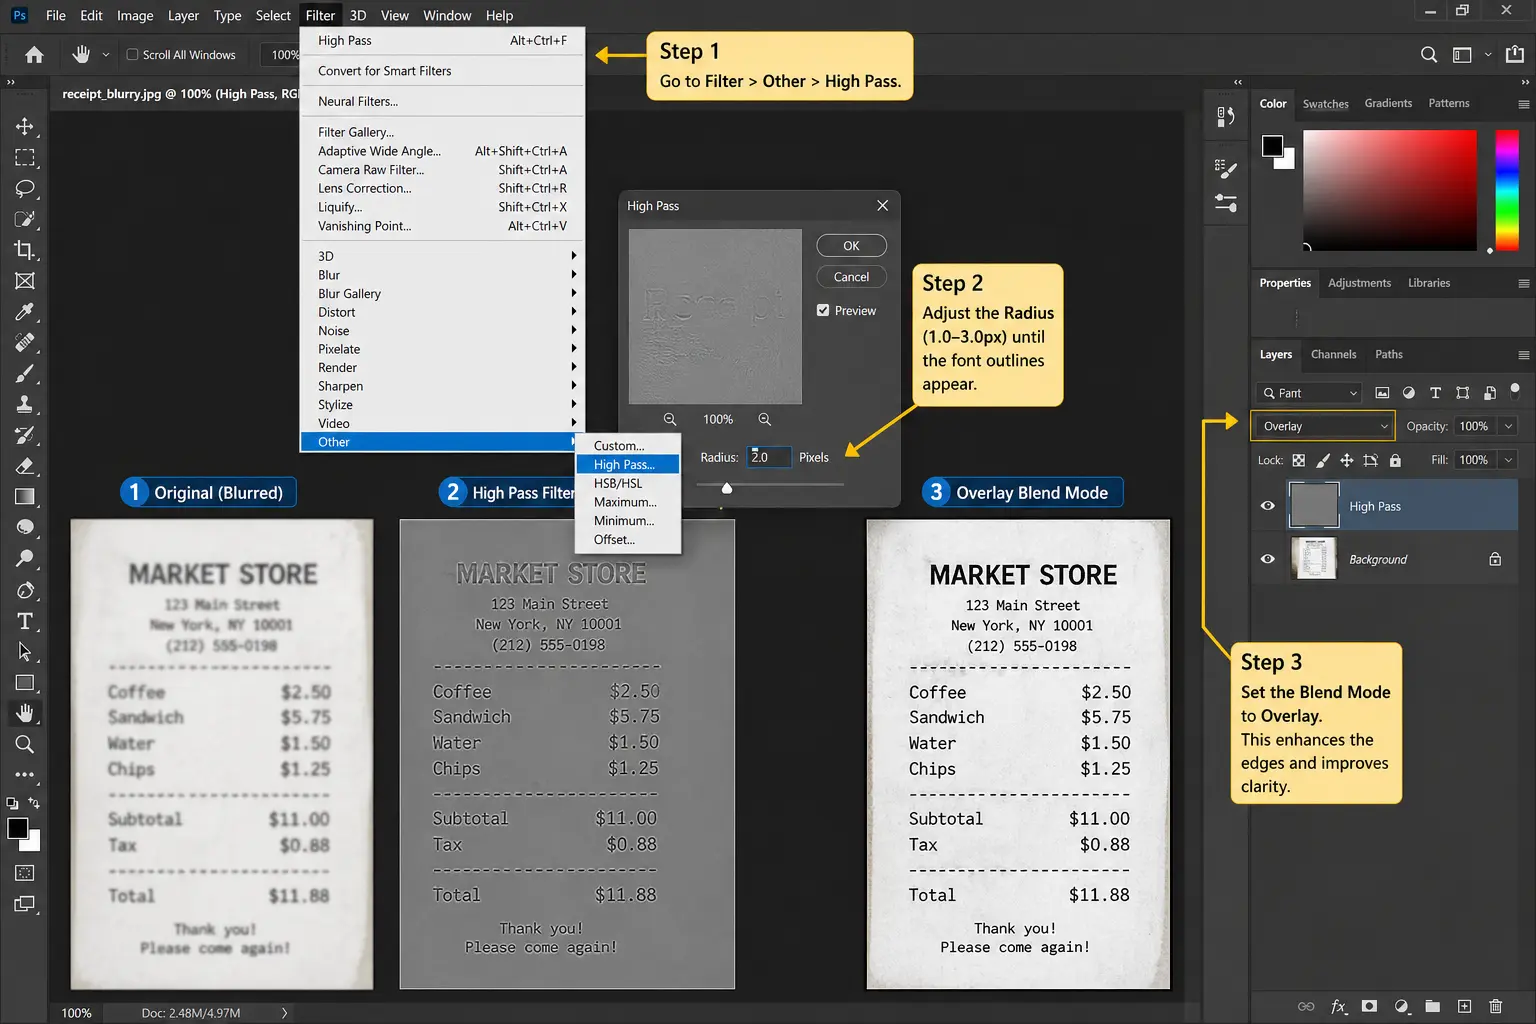1536x1024 pixels.
Task: Toggle lock transparent pixels
Action: click(x=1298, y=460)
